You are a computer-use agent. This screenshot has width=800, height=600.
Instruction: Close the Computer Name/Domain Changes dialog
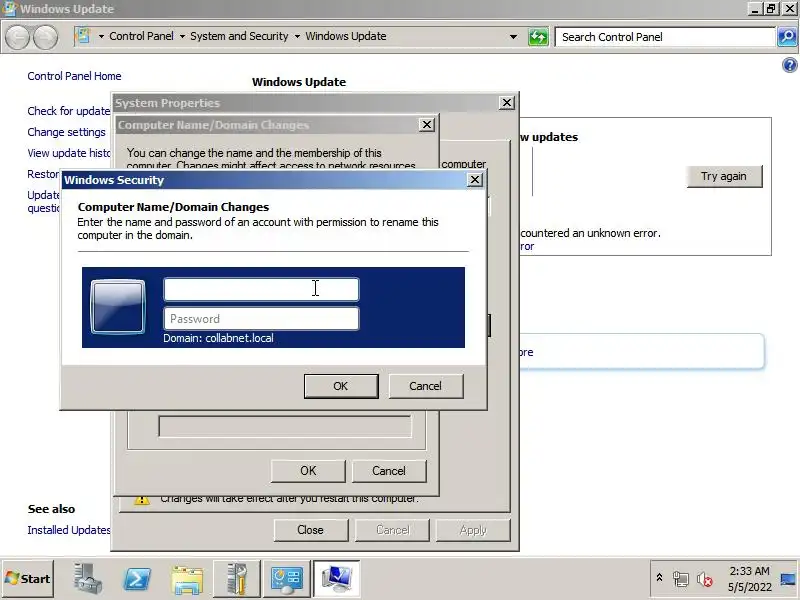pos(427,125)
